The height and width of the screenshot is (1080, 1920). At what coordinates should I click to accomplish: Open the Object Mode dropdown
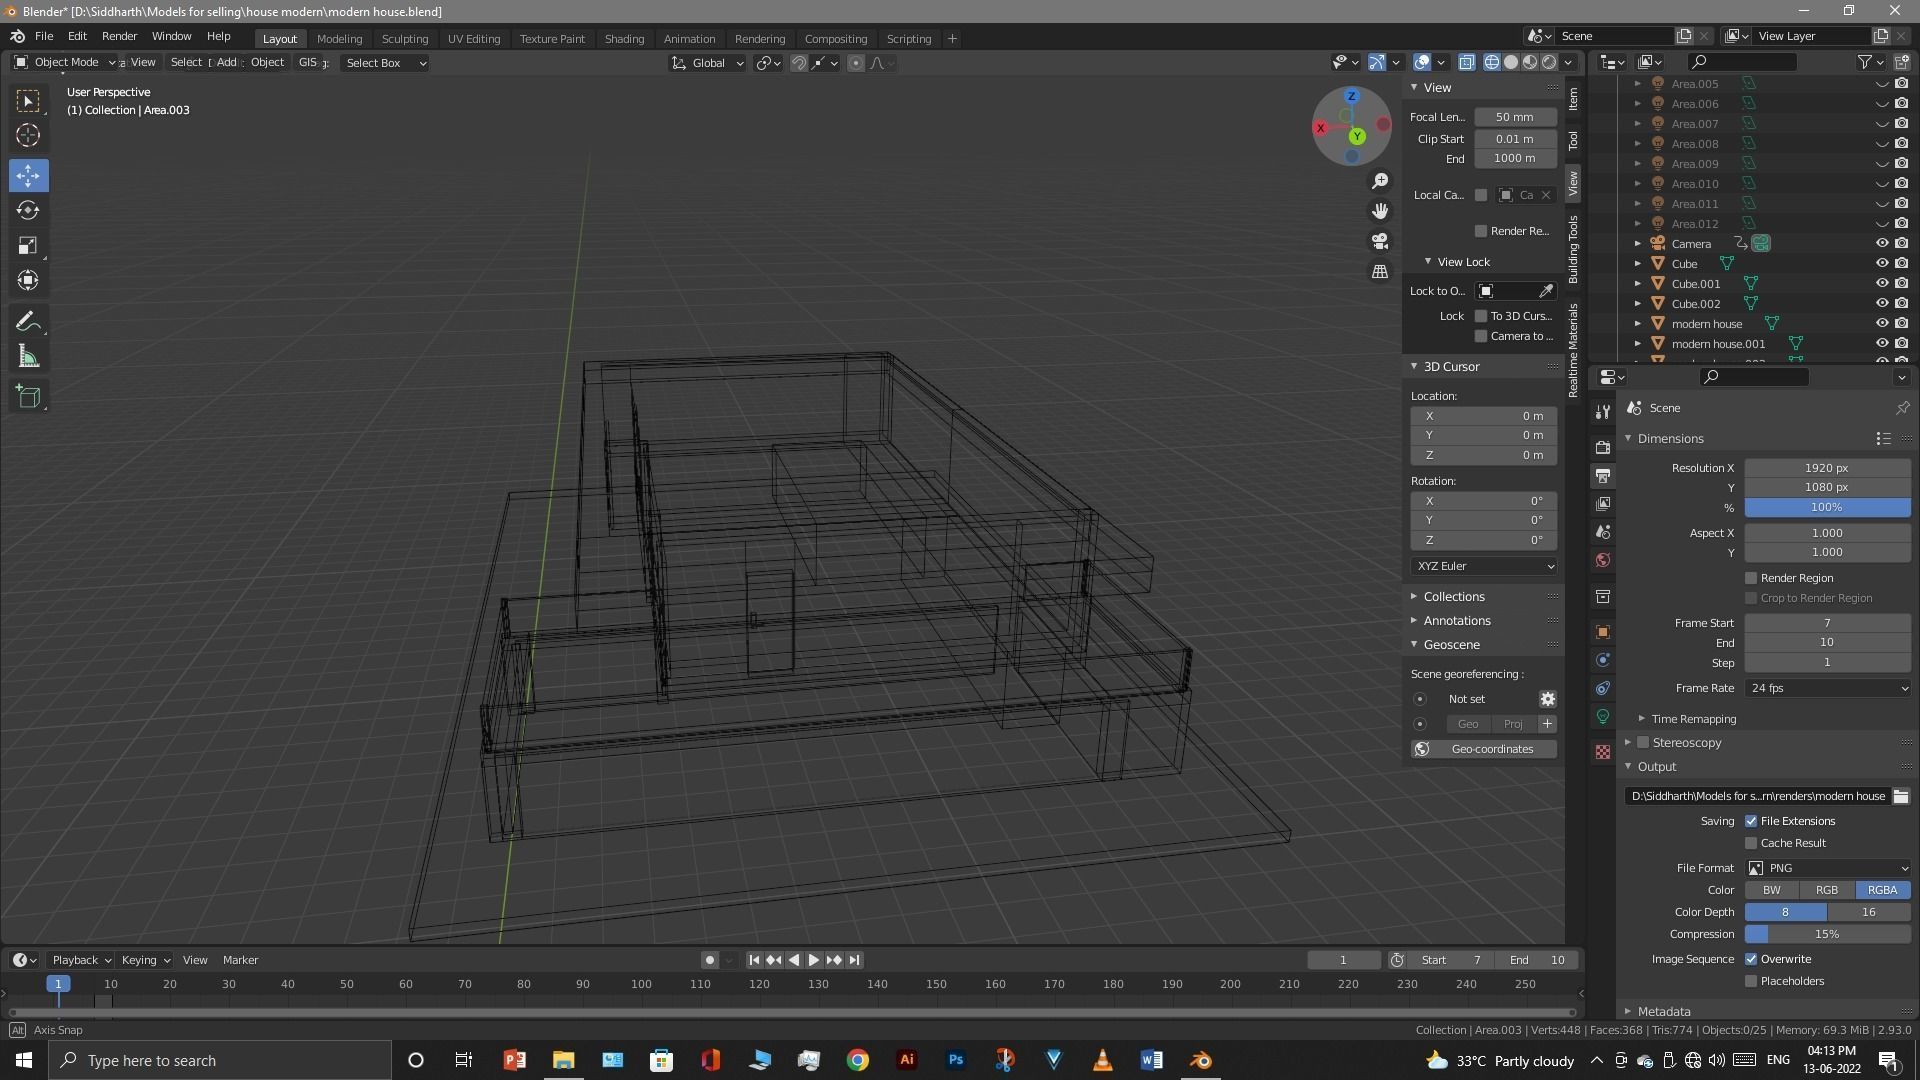(65, 62)
